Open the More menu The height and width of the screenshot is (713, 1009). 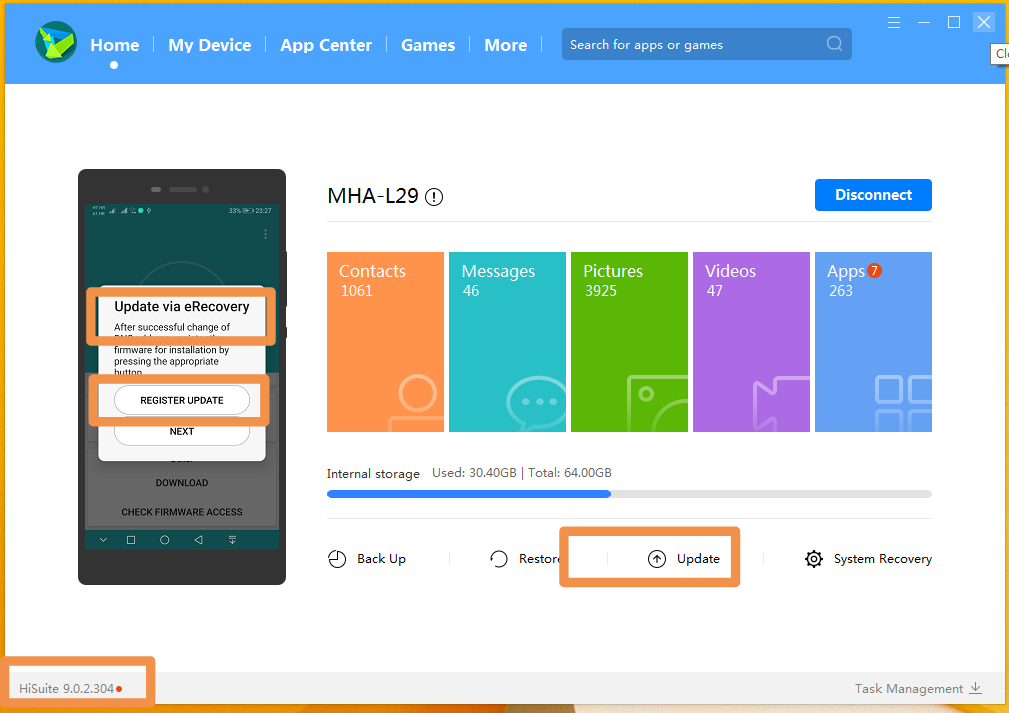coord(506,45)
